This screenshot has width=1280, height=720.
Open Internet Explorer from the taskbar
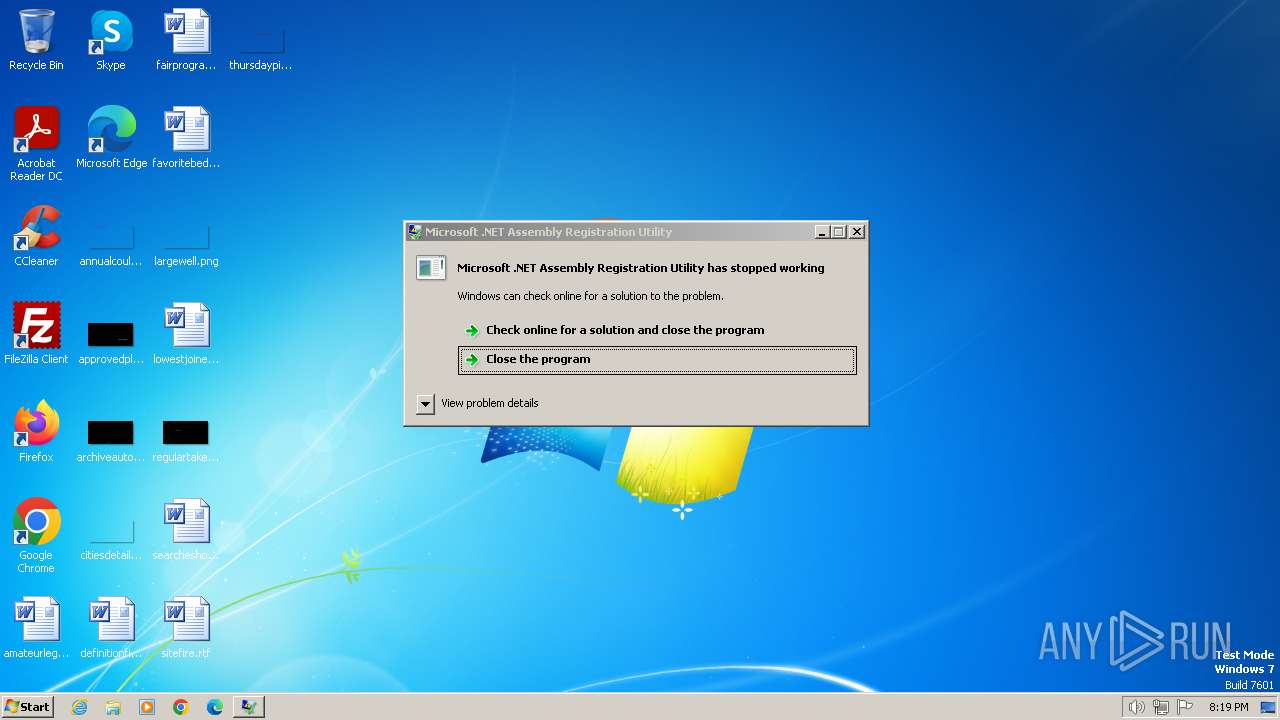[x=79, y=707]
